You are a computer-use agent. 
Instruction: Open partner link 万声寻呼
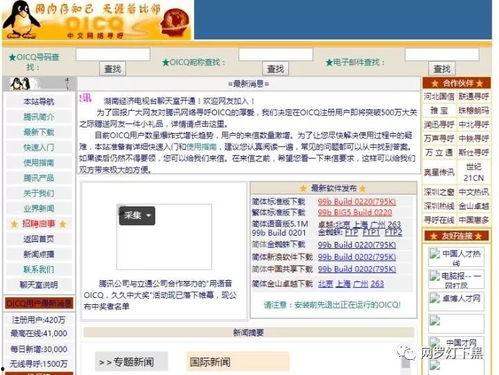click(x=439, y=138)
